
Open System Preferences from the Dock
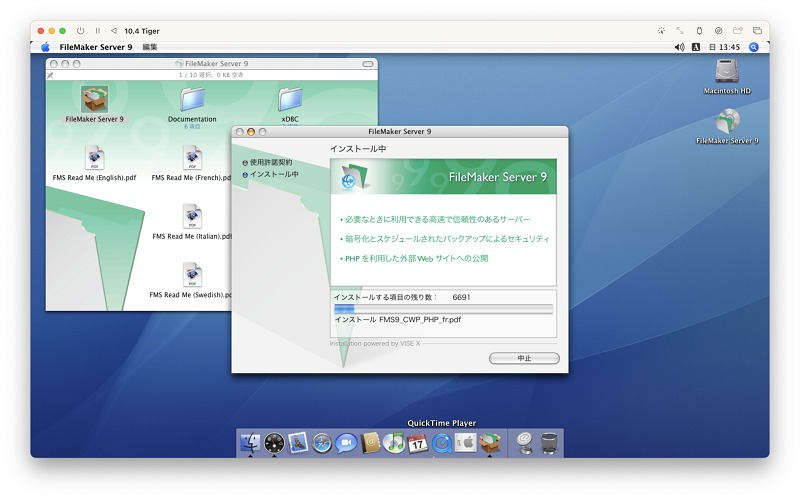(x=466, y=443)
